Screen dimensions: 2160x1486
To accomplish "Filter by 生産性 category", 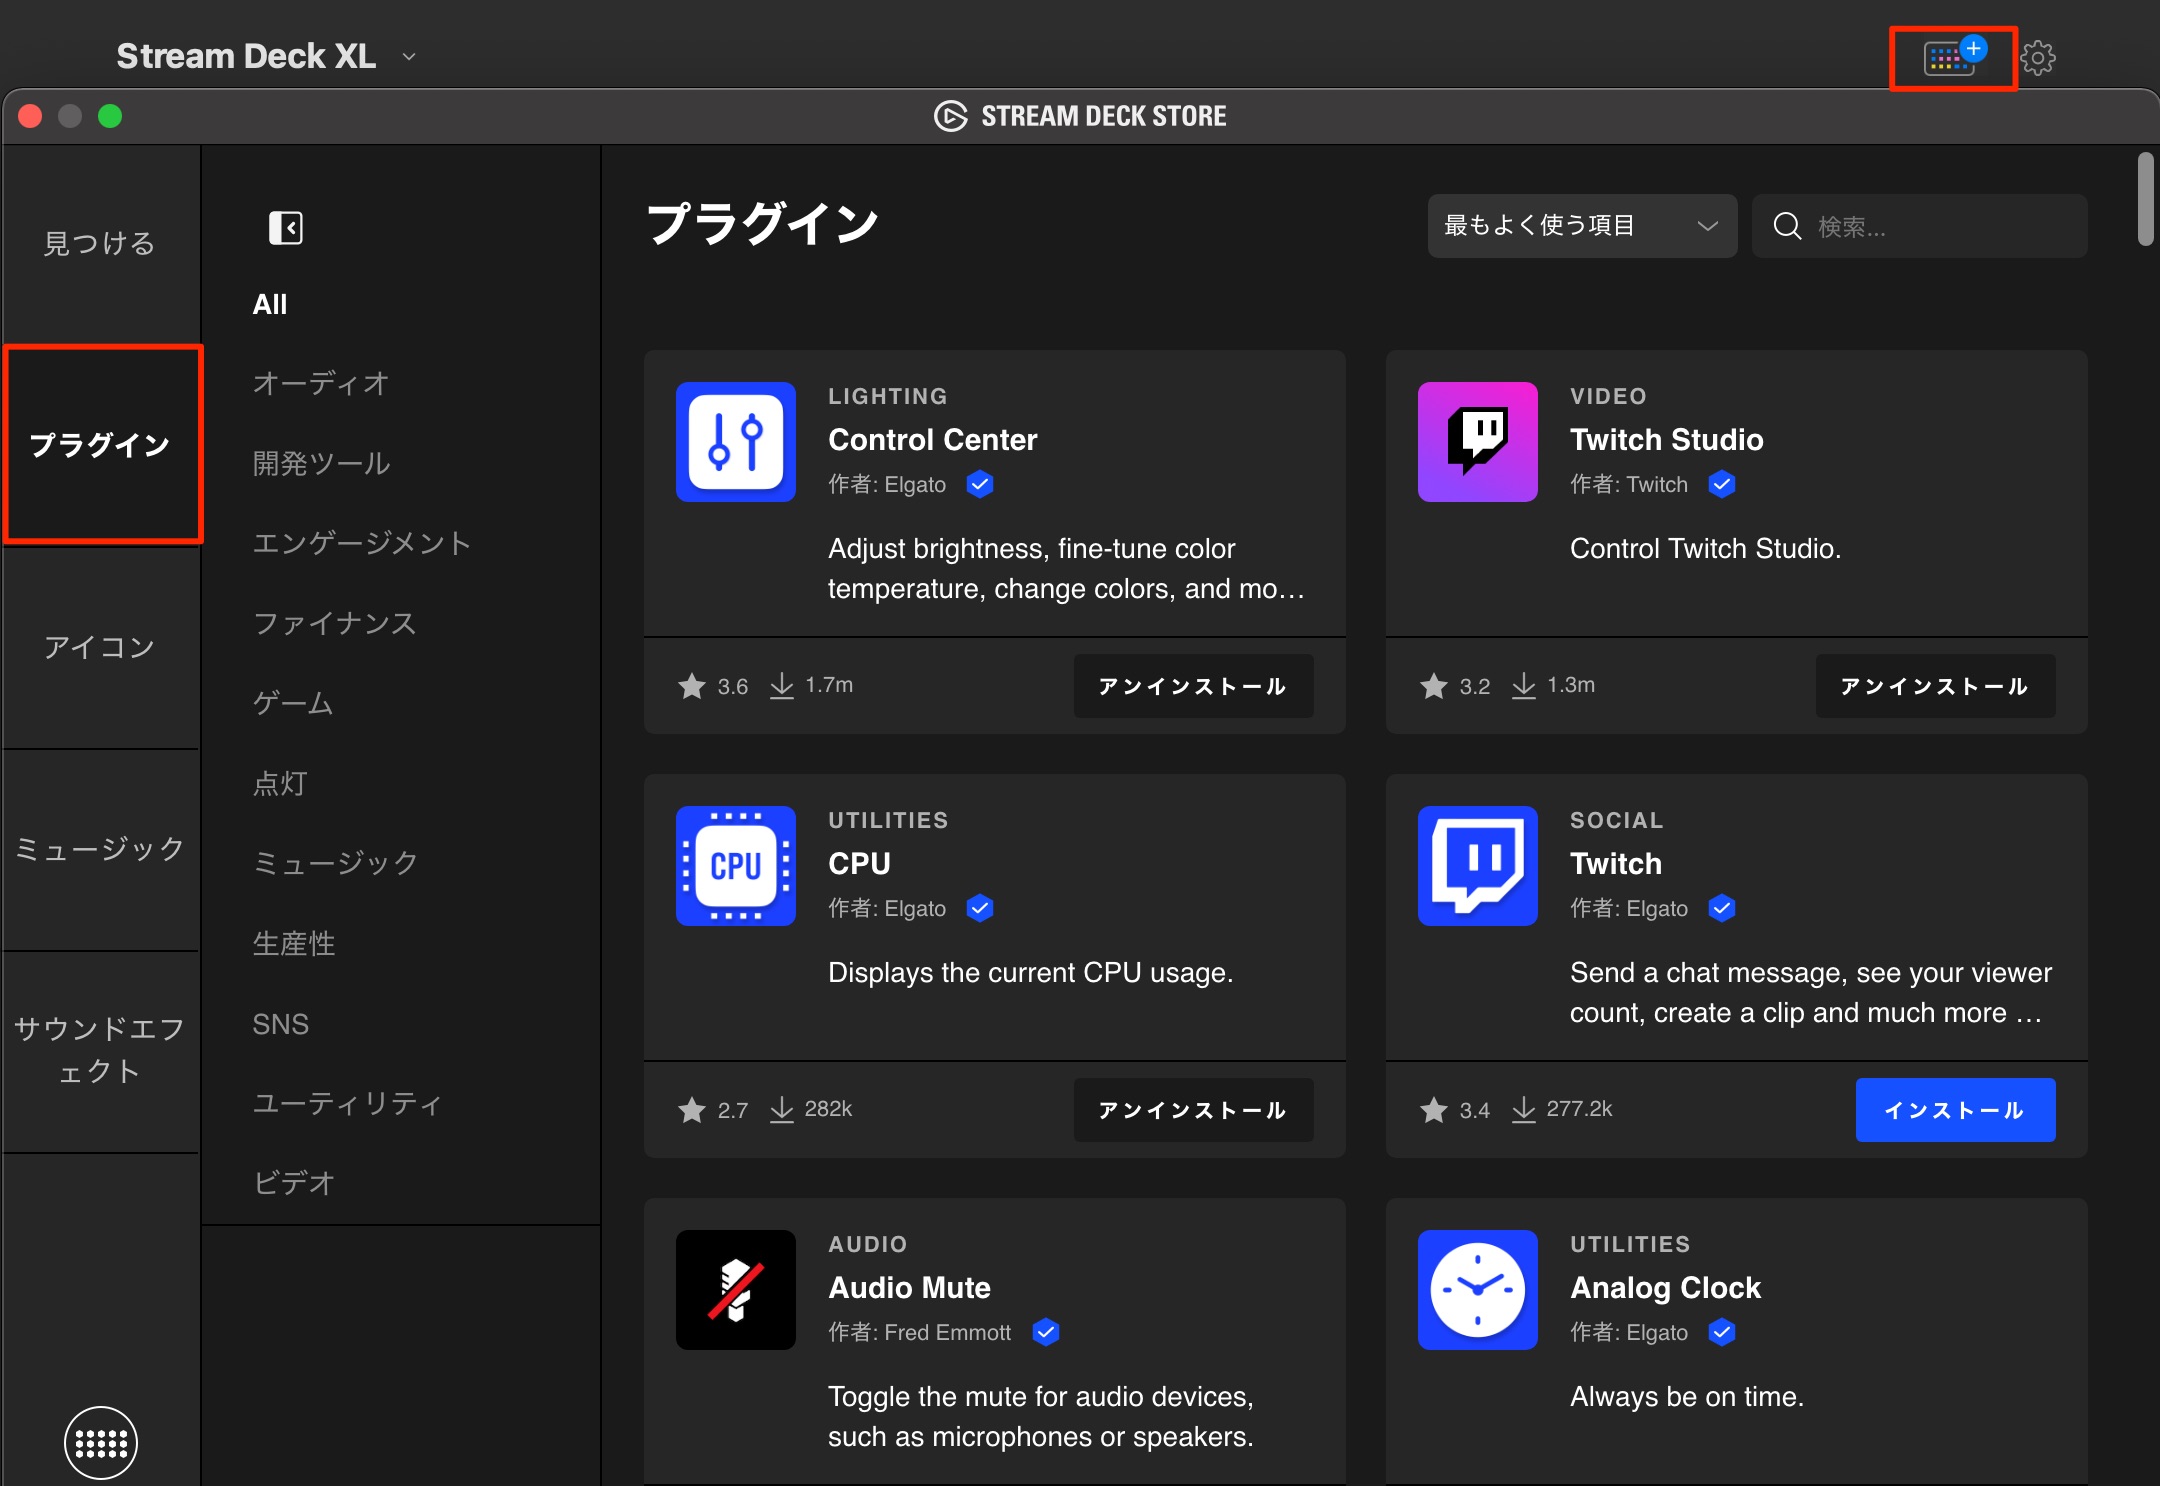I will pyautogui.click(x=294, y=943).
